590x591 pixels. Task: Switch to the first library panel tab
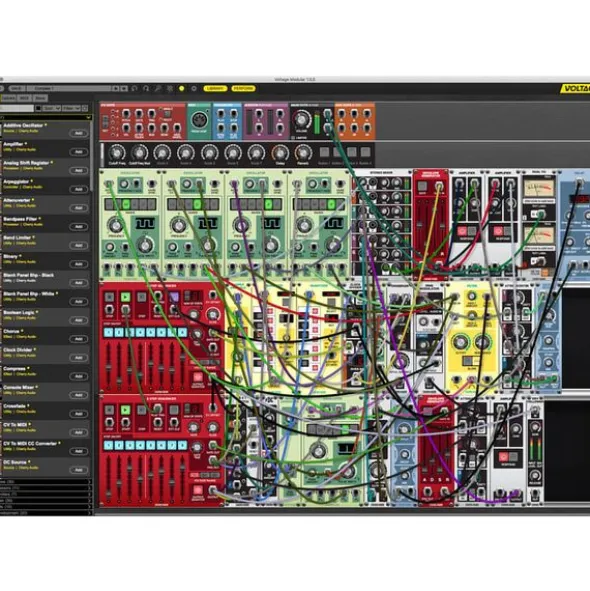[8, 98]
